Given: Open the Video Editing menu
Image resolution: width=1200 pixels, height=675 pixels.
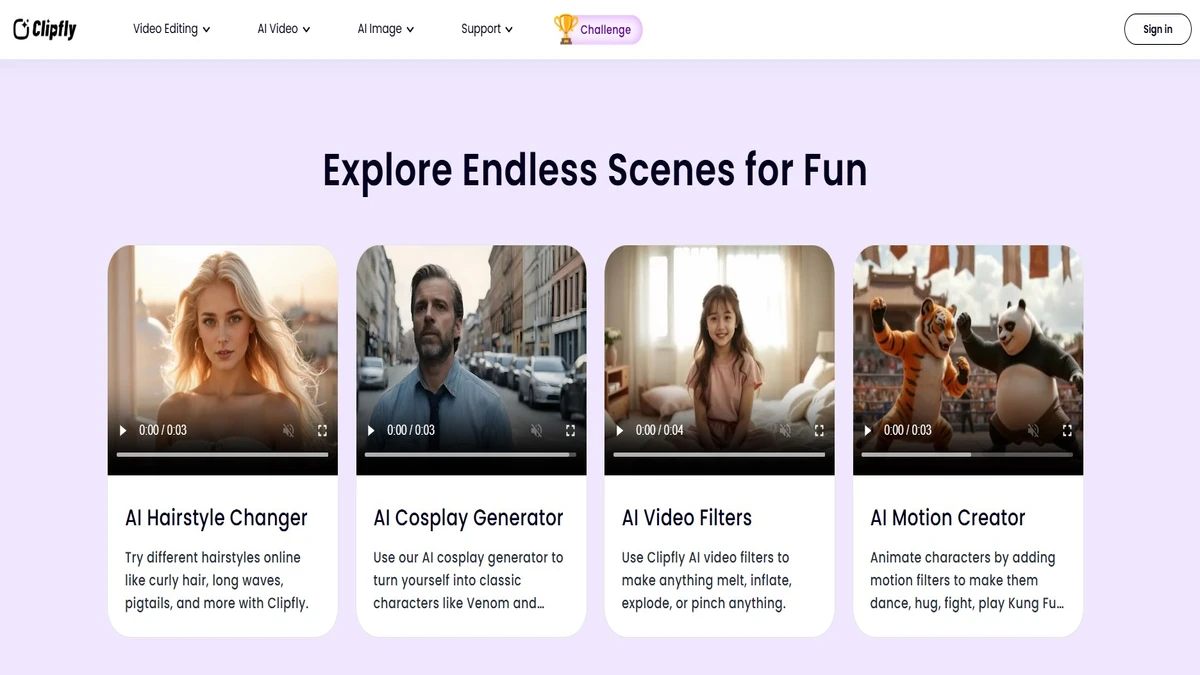Looking at the screenshot, I should click(172, 29).
